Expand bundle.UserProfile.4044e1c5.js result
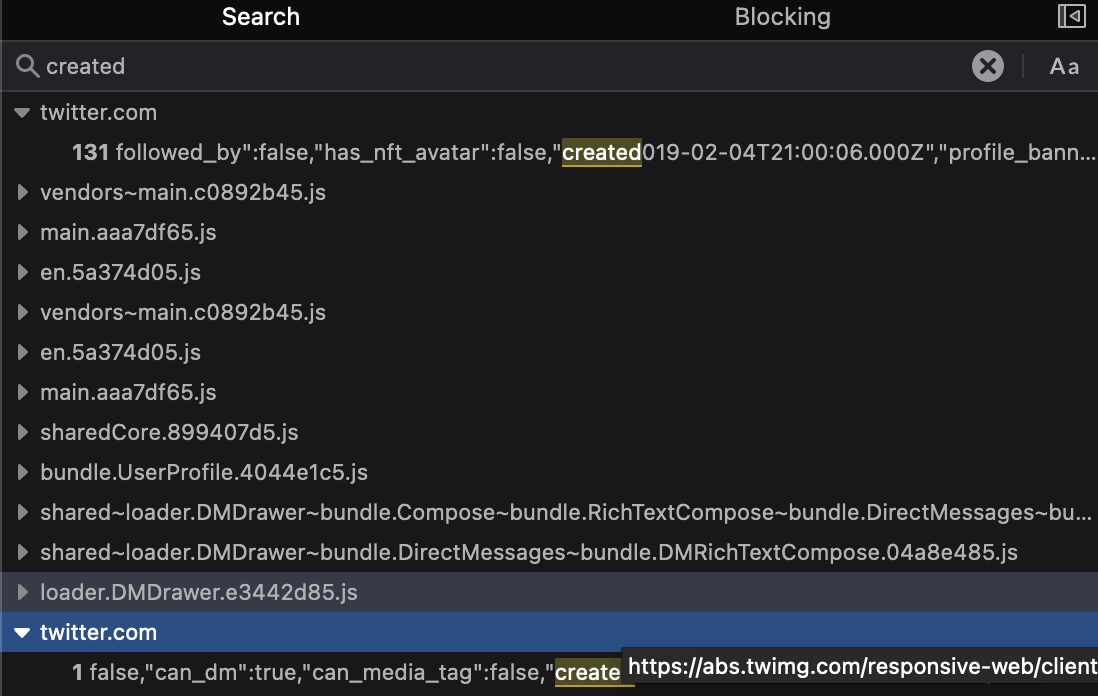 (x=22, y=472)
